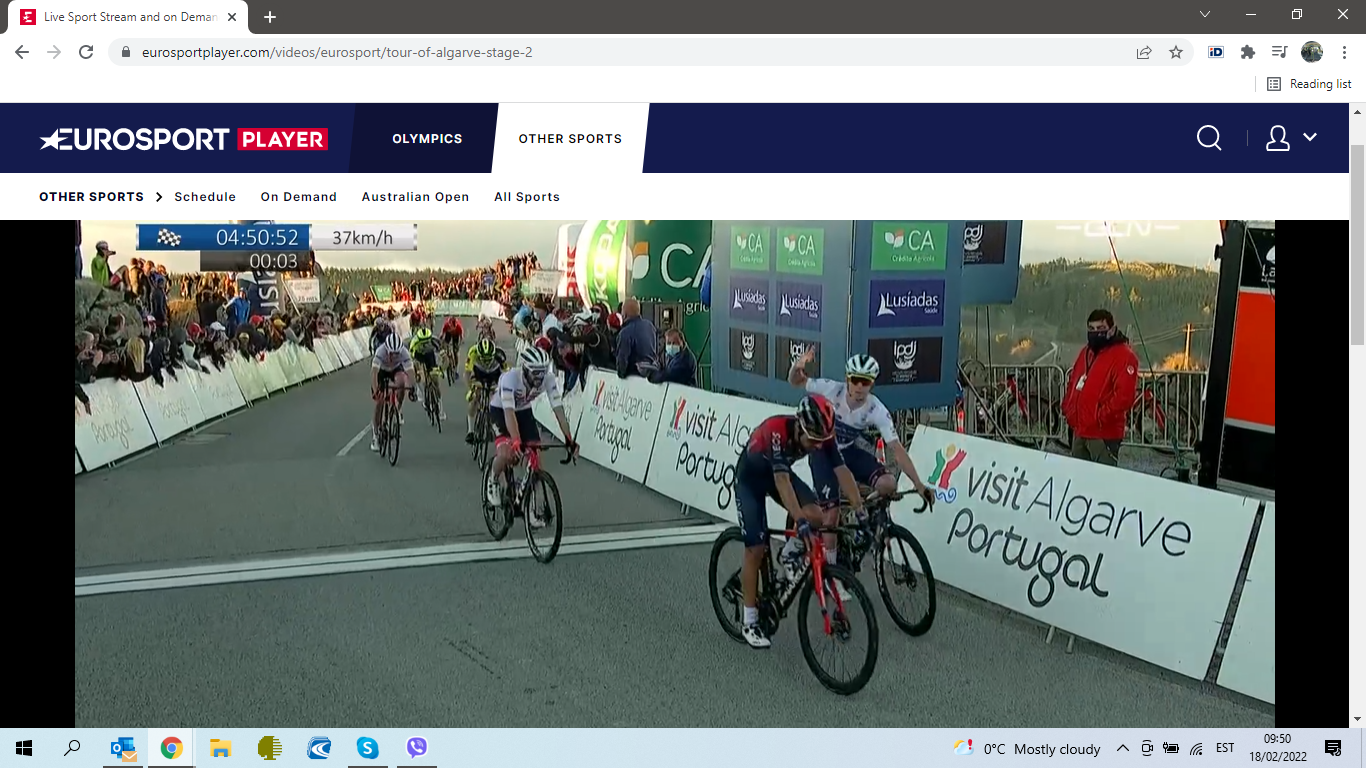Open Reading list panel
Image resolution: width=1366 pixels, height=768 pixels.
[1309, 84]
